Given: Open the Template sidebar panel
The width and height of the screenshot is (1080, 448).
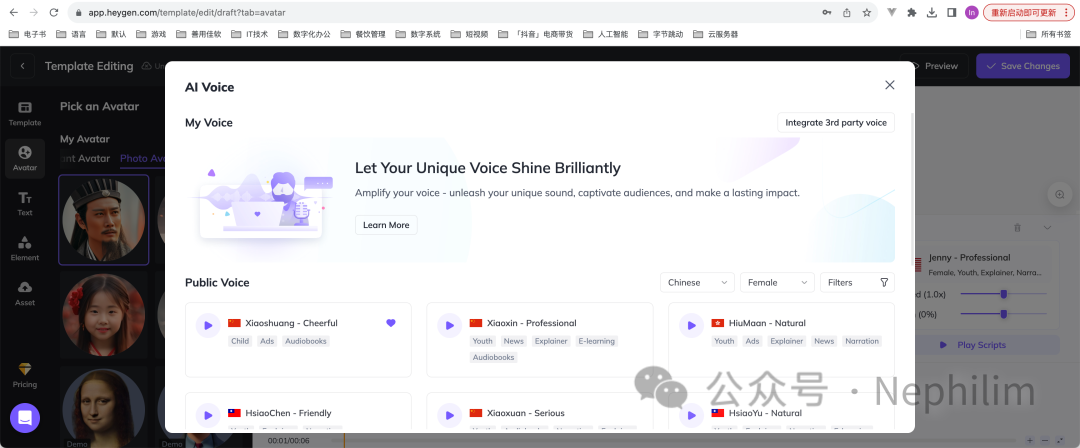Looking at the screenshot, I should 25,113.
